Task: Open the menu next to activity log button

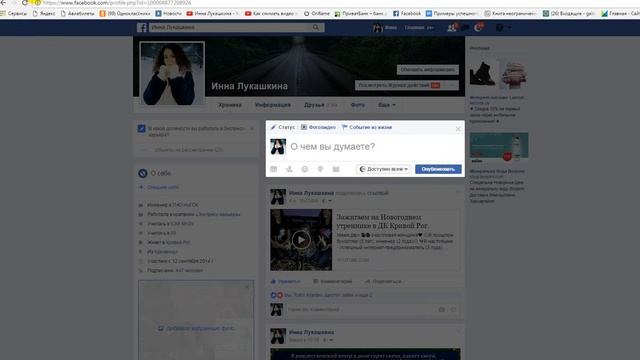Action: click(x=451, y=85)
